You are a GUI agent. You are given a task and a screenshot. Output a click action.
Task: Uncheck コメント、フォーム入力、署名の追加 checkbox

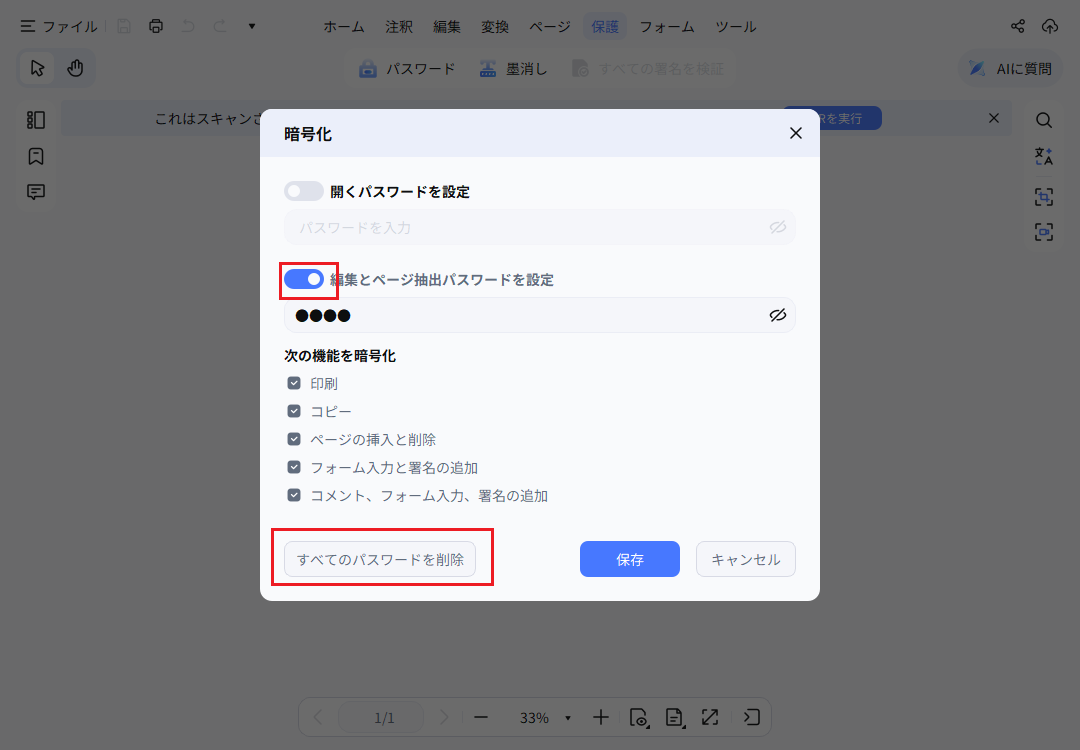pyautogui.click(x=294, y=495)
